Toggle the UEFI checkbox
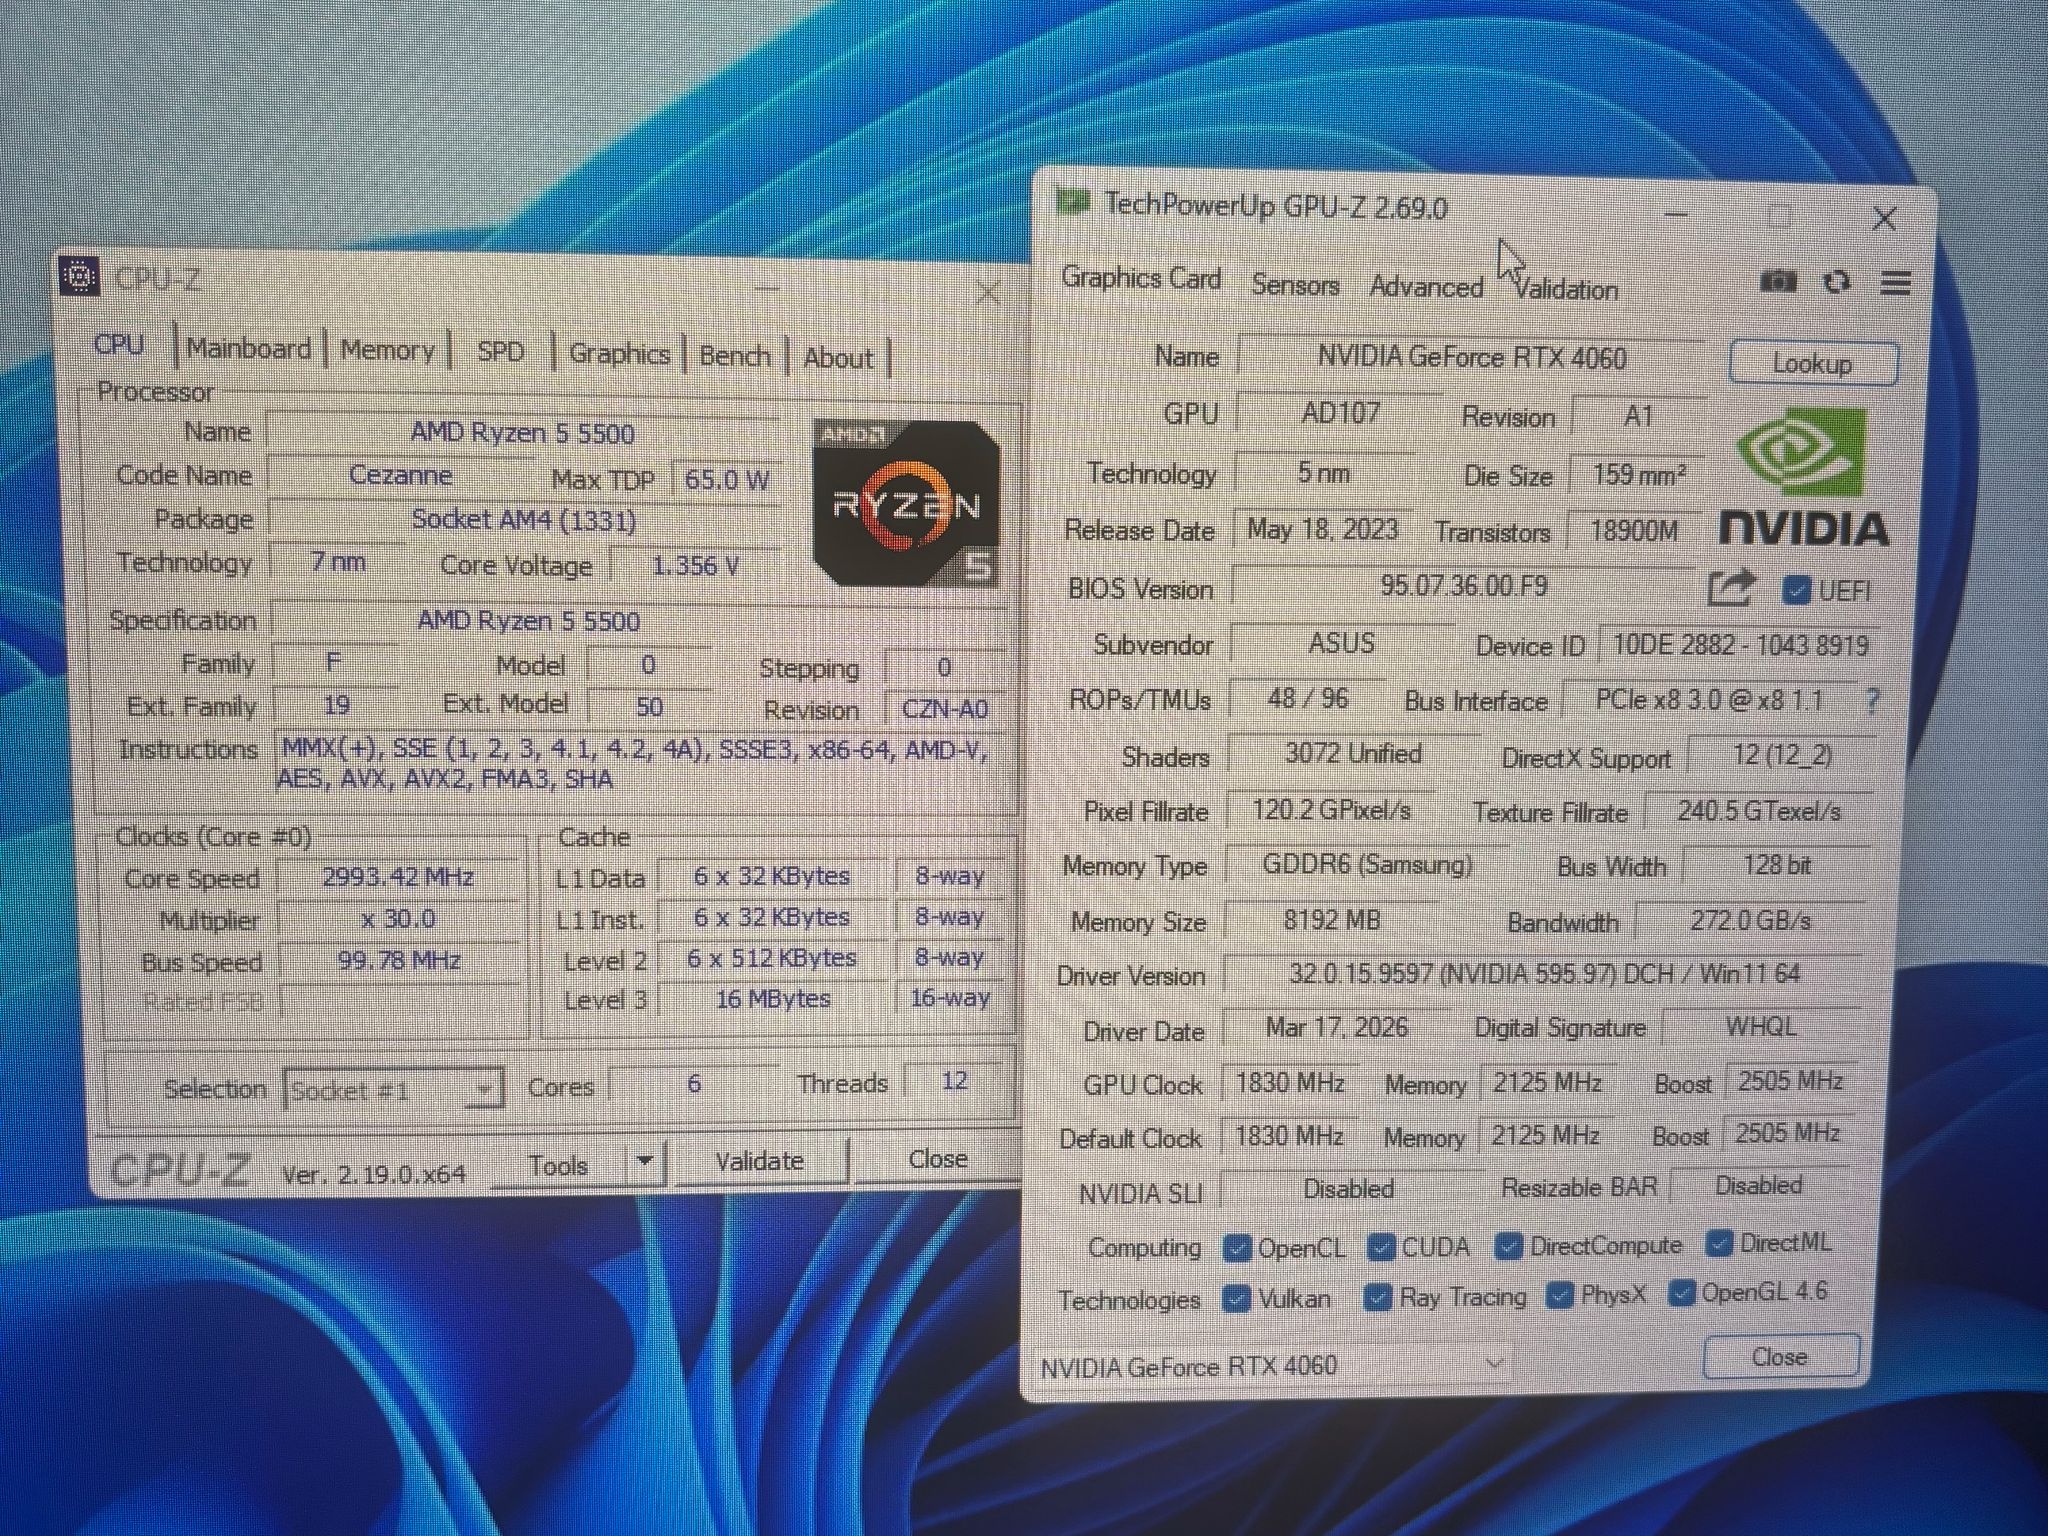This screenshot has width=2048, height=1536. tap(1796, 590)
